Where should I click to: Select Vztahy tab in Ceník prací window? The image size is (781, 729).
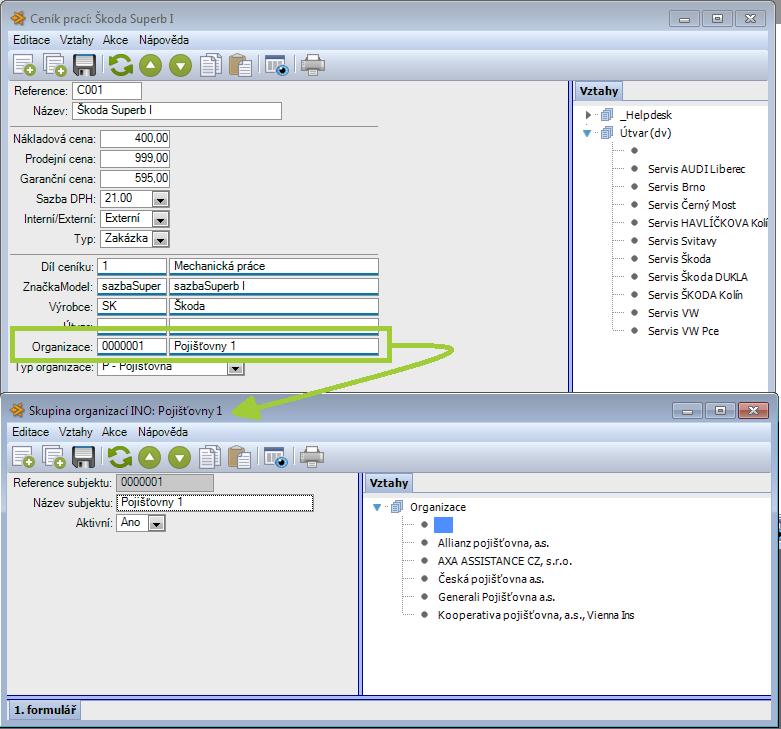(x=599, y=91)
